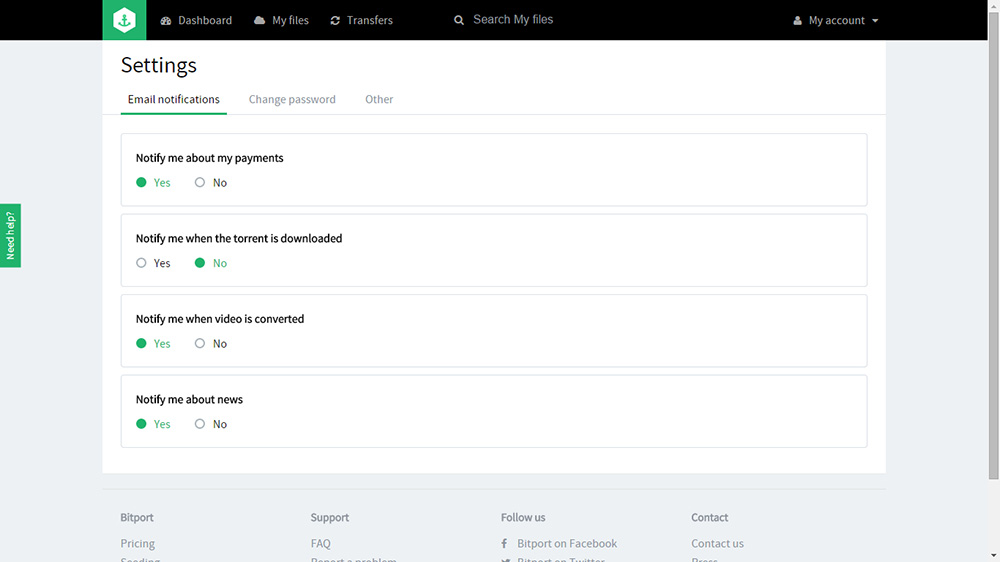Open the Pricing footer link
The image size is (1000, 562).
[138, 544]
